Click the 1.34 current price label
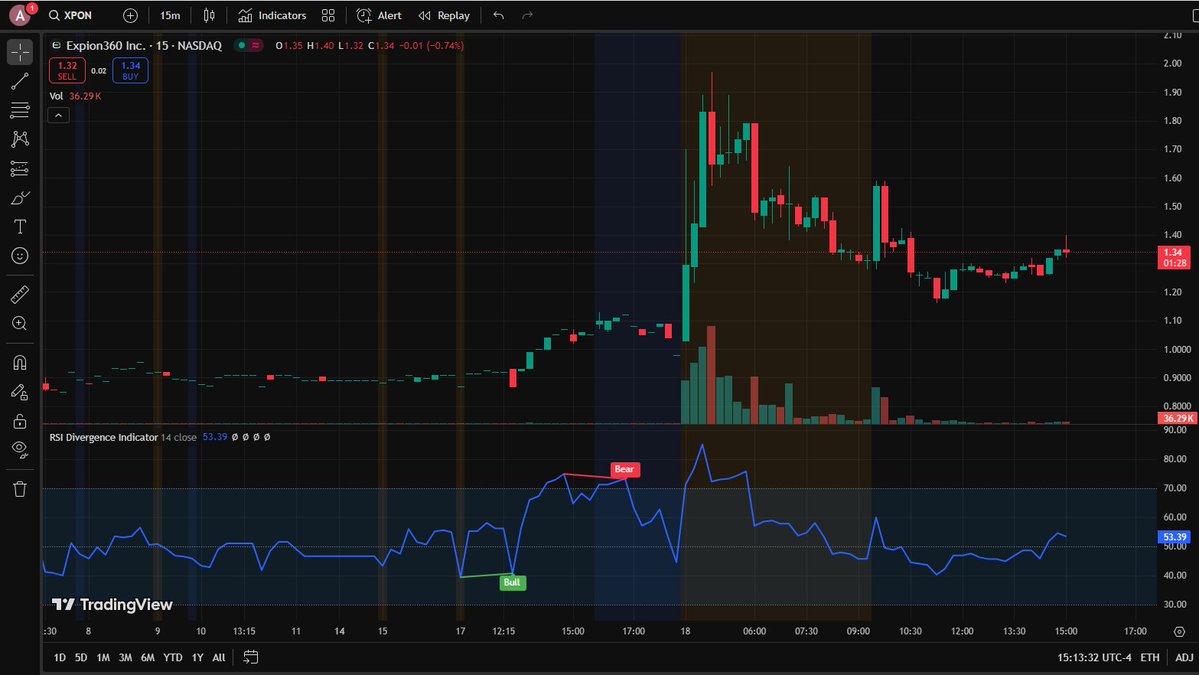Viewport: 1199px width, 675px height. 1174,258
